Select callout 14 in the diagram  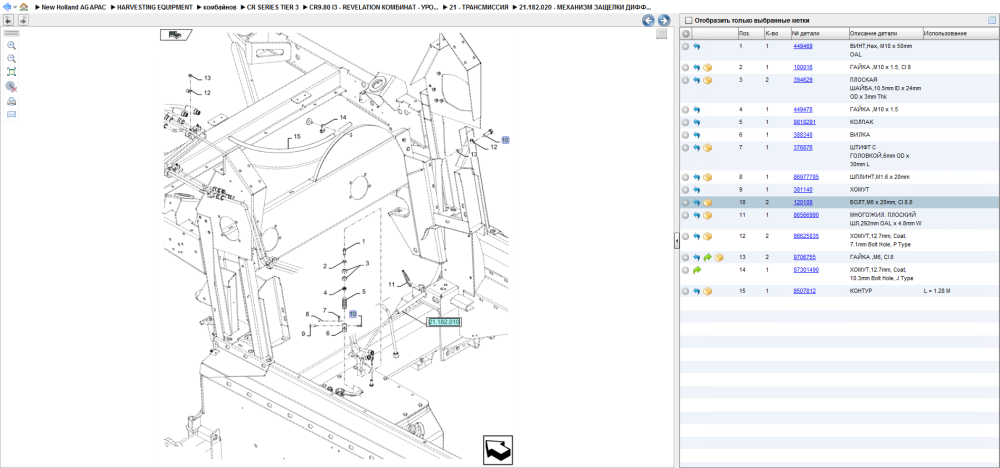[x=342, y=117]
